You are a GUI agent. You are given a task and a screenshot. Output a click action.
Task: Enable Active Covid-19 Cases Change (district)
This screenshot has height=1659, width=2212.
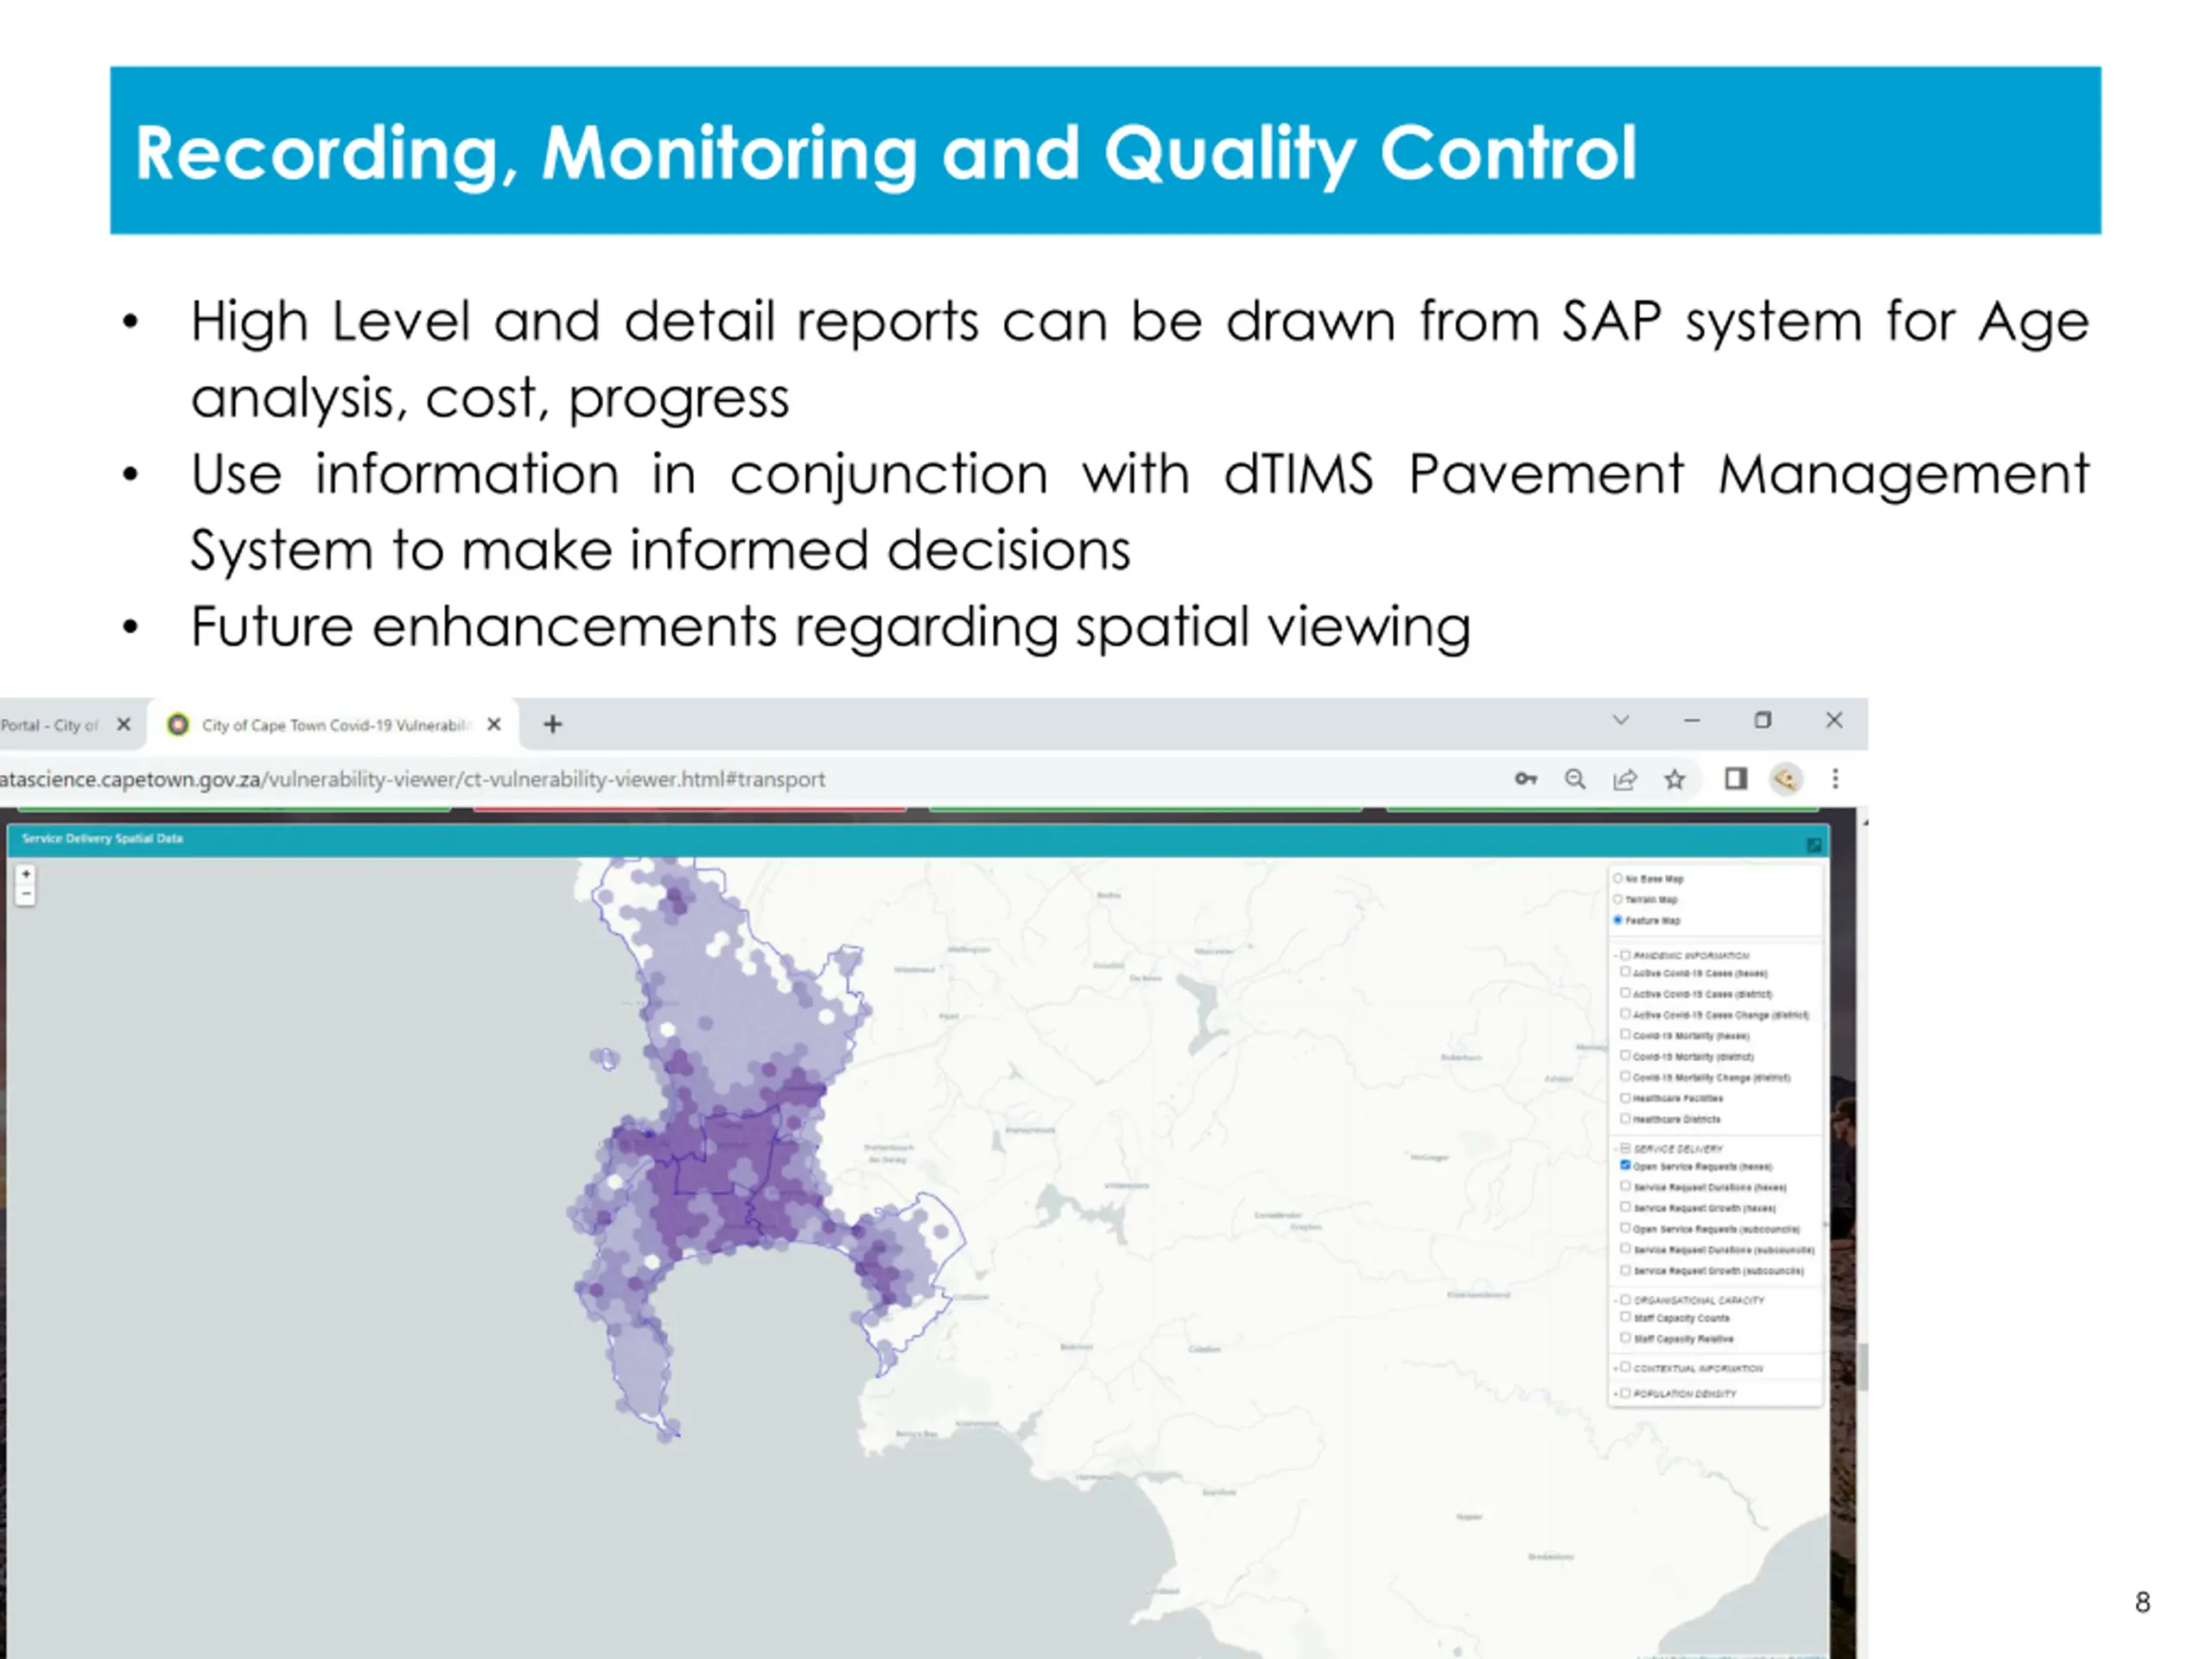point(1625,1014)
